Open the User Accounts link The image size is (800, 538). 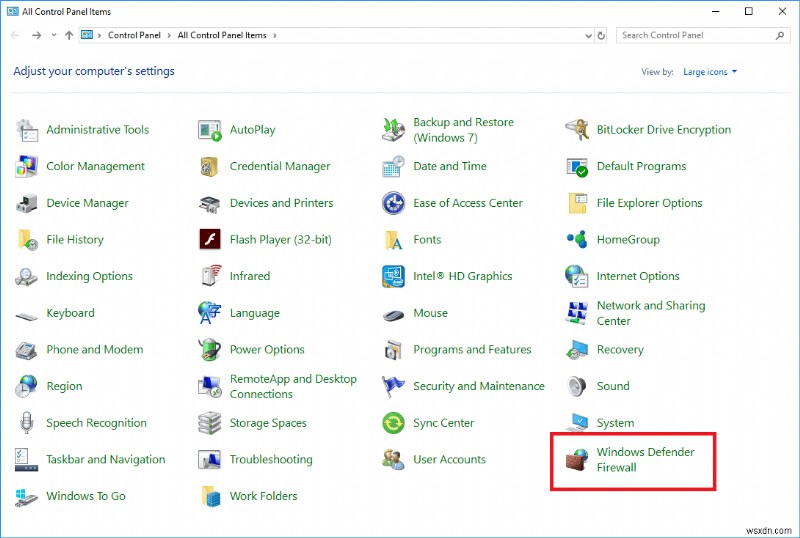pyautogui.click(x=449, y=459)
